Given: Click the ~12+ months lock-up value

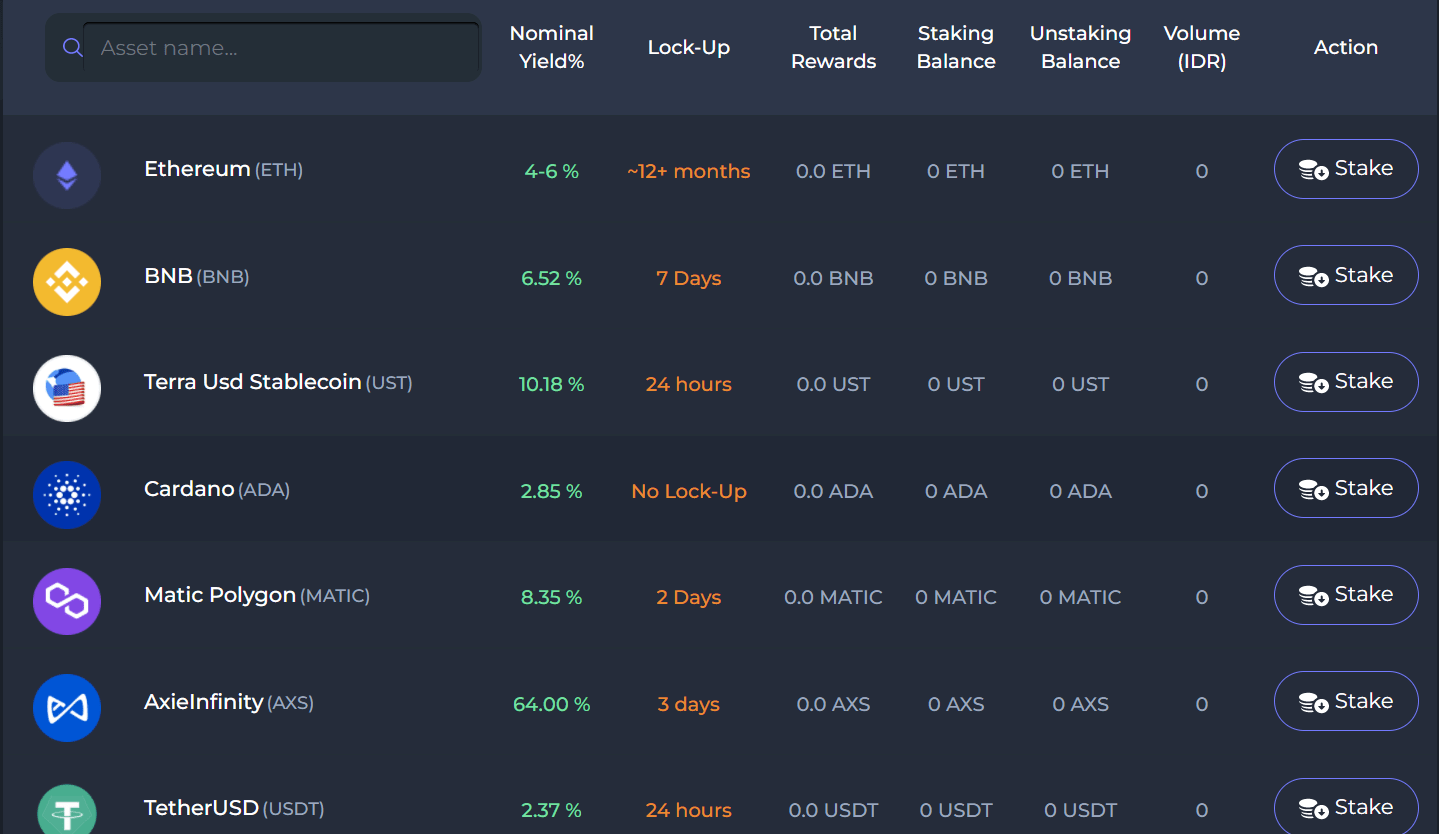Looking at the screenshot, I should point(689,171).
